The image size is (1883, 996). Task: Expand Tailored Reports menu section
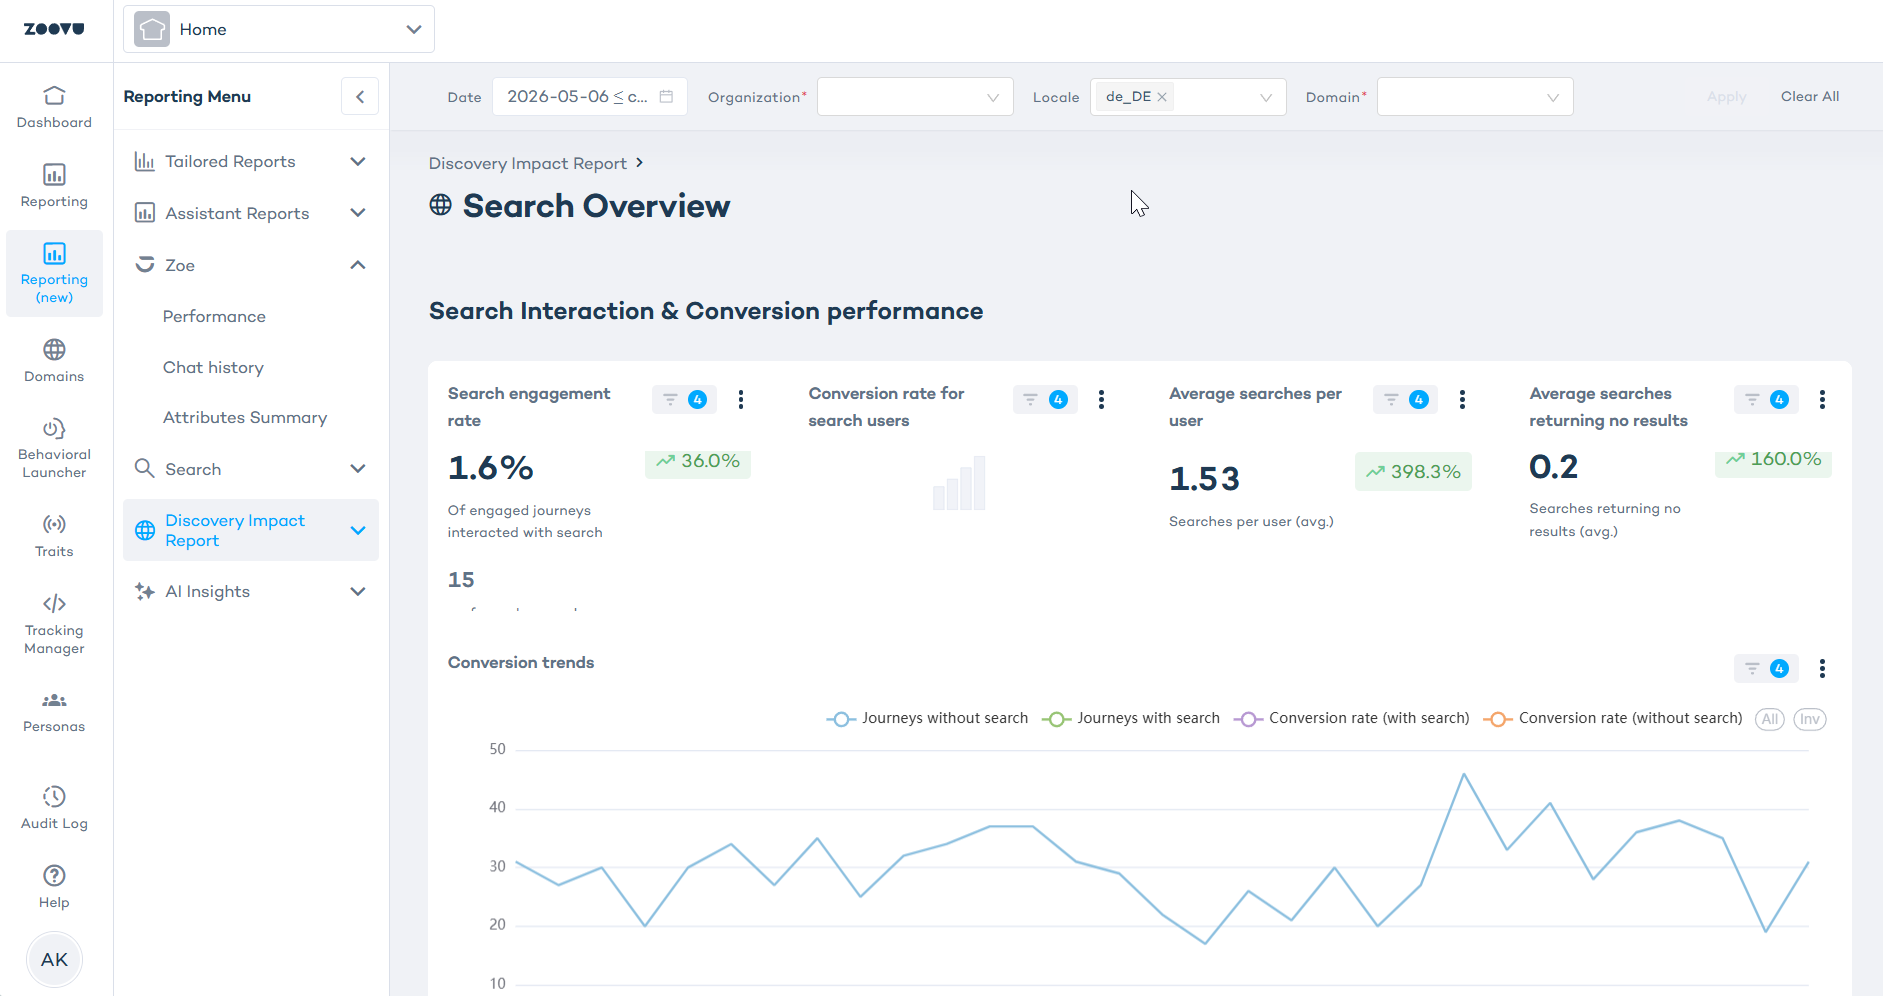pyautogui.click(x=251, y=162)
